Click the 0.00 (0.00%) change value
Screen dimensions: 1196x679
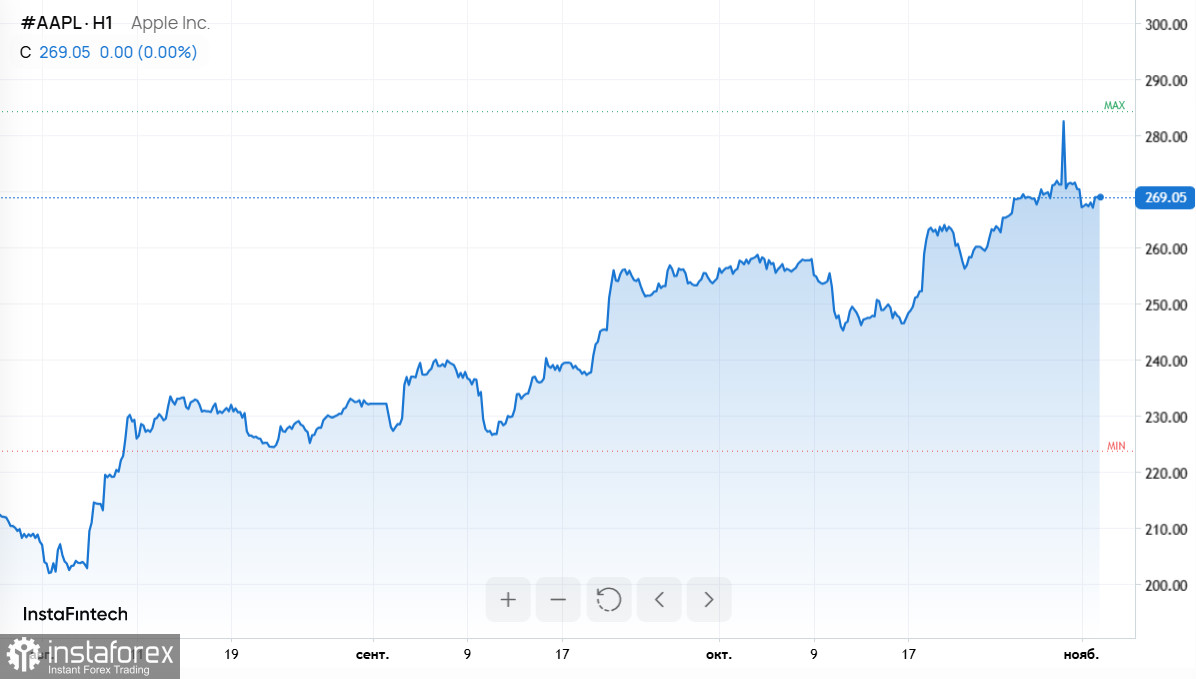[148, 52]
